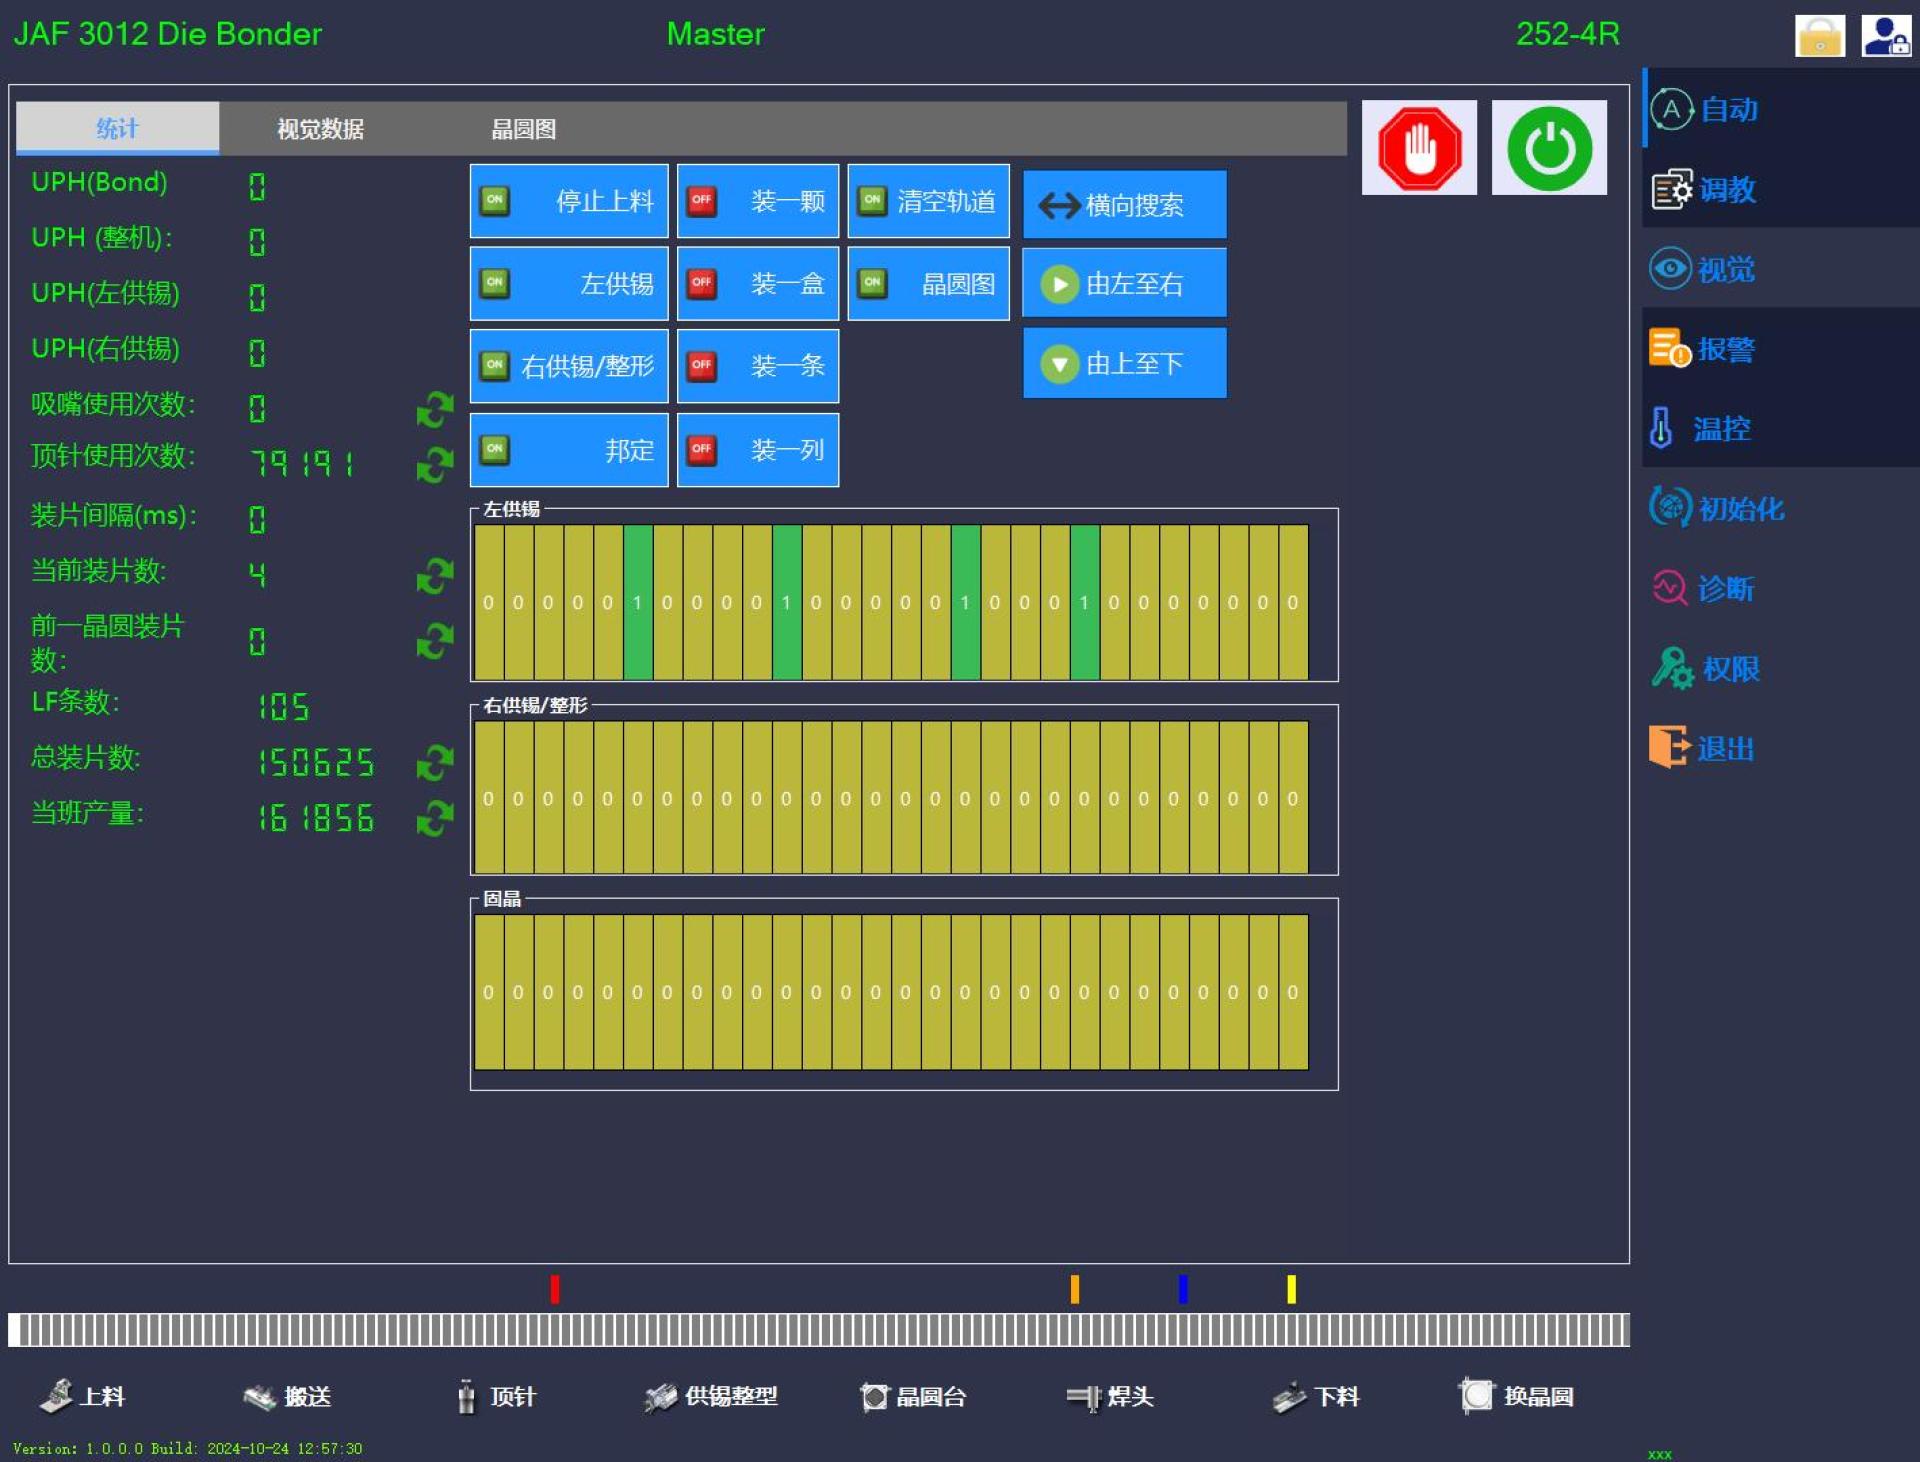Open the 报警 alarm panel
The height and width of the screenshot is (1462, 1920).
tap(1702, 349)
